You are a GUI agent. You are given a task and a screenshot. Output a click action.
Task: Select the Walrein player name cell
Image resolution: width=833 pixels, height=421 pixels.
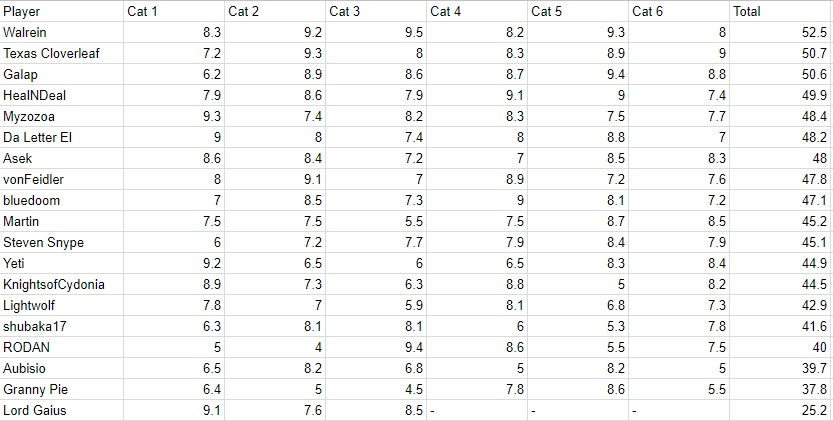point(62,33)
